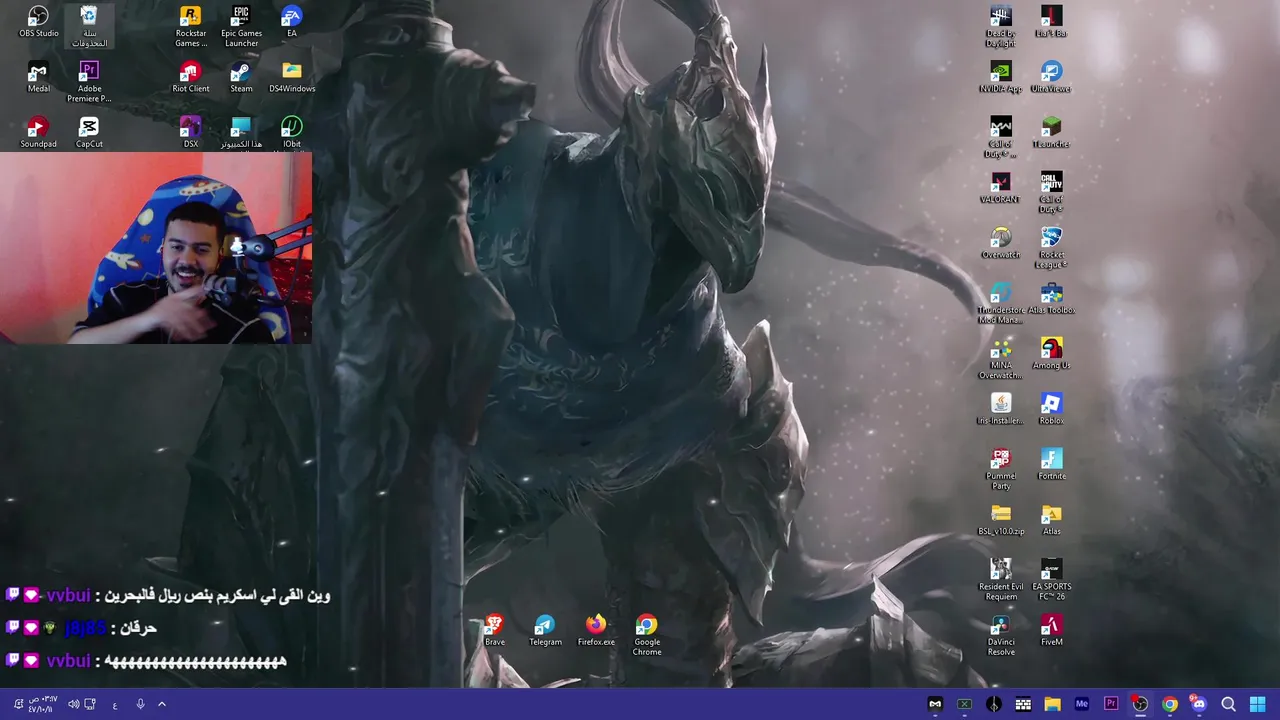The height and width of the screenshot is (720, 1280).
Task: Click the webcam overlay thumbnail
Action: pyautogui.click(x=156, y=248)
